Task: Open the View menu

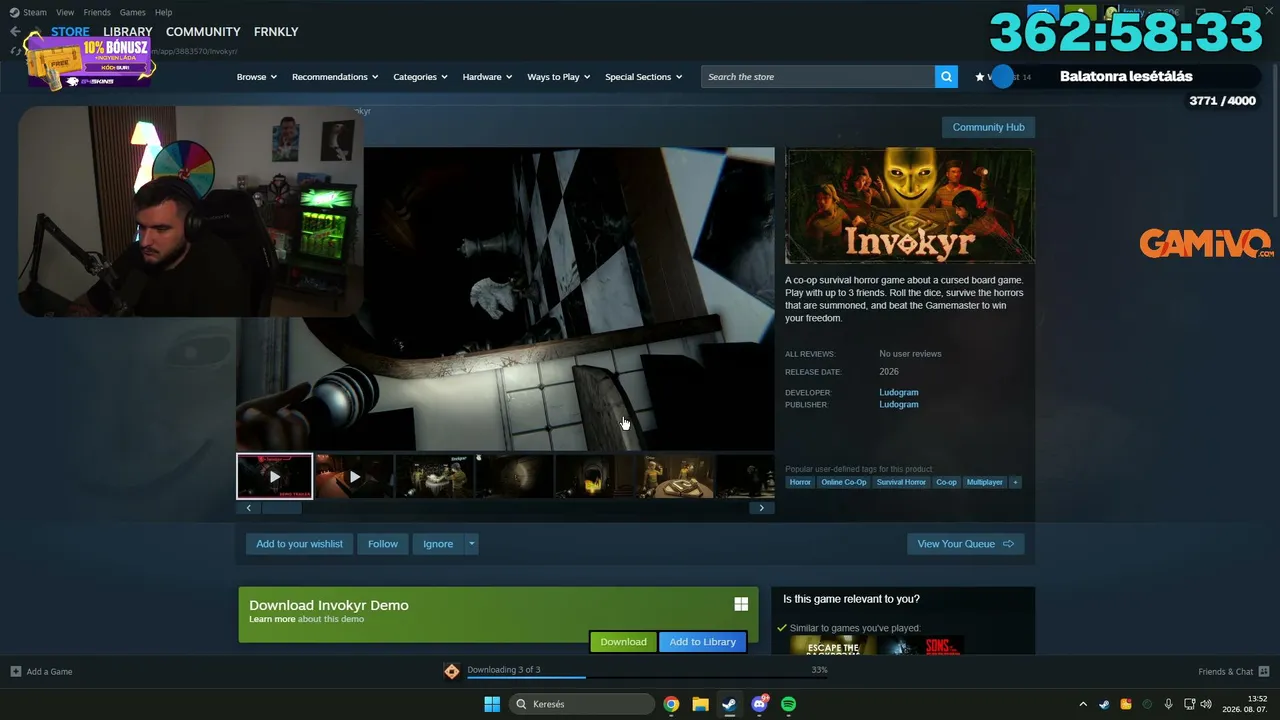Action: [x=65, y=12]
